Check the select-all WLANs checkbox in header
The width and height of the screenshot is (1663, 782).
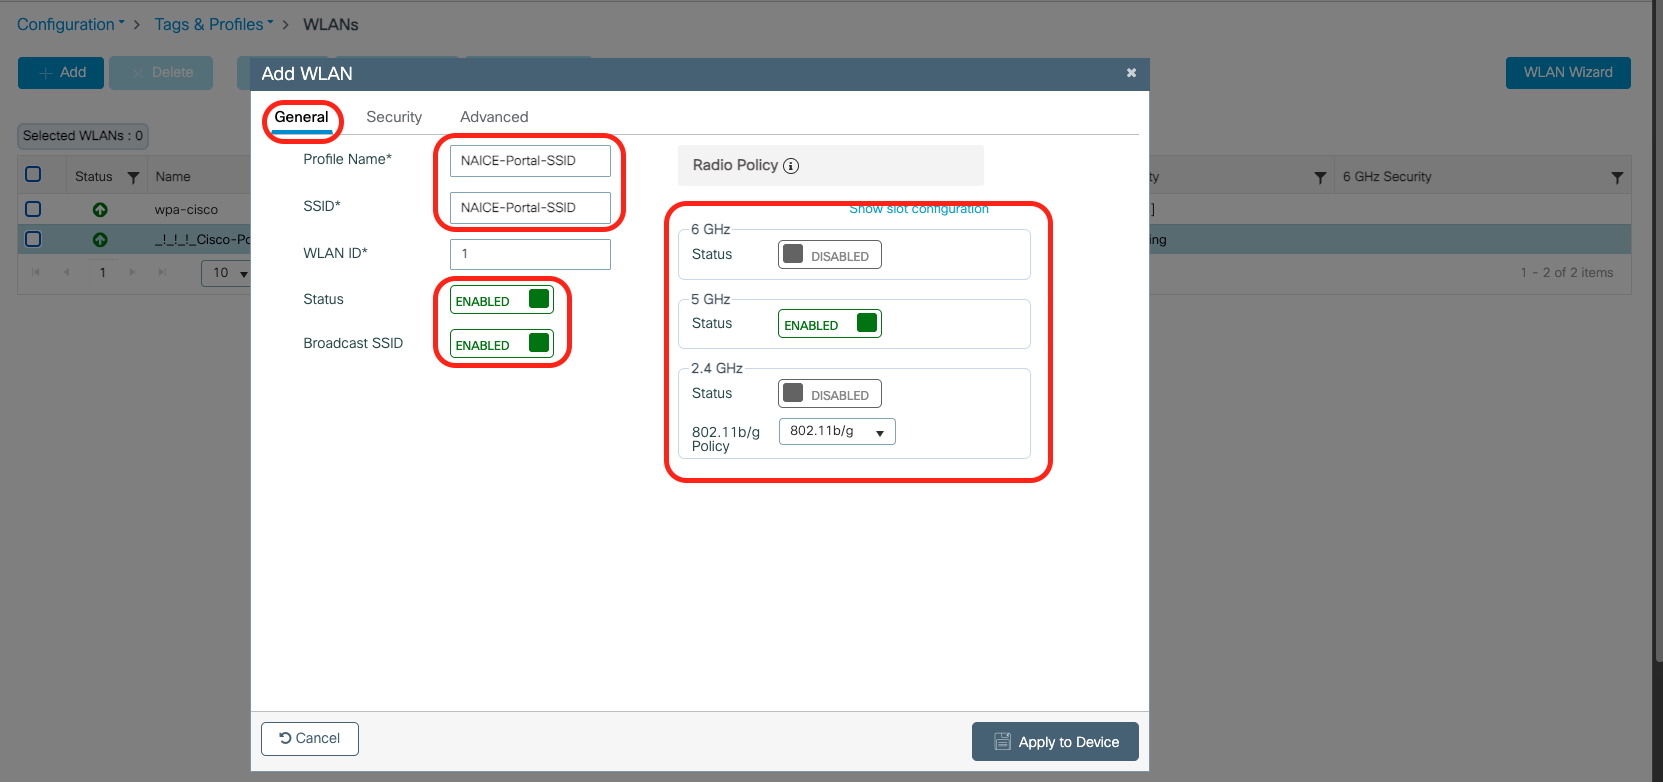pos(33,175)
